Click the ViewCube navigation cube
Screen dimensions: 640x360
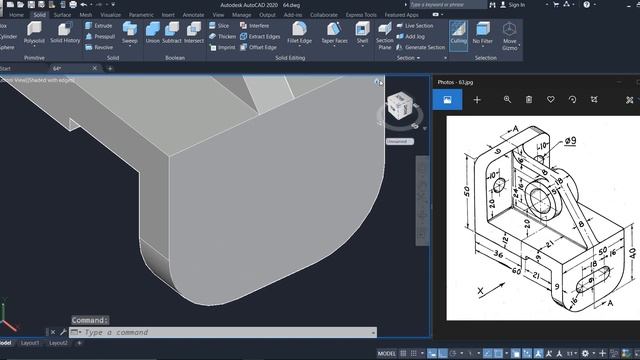click(400, 107)
